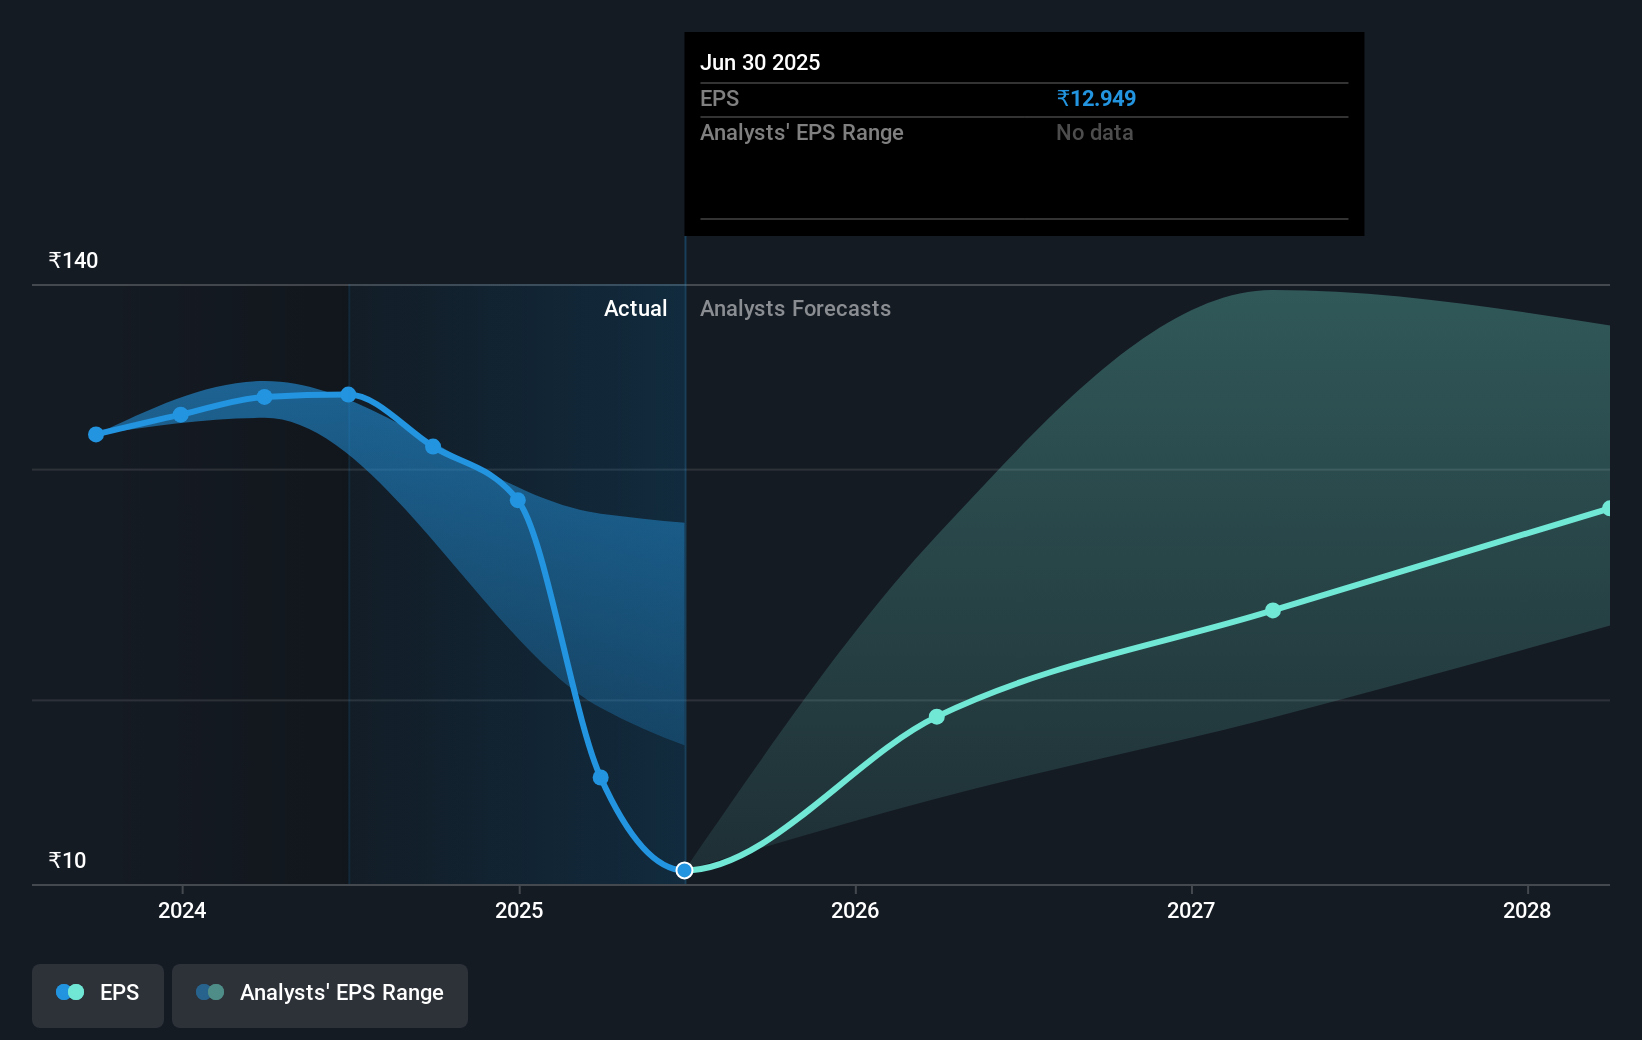This screenshot has height=1040, width=1642.
Task: Click the EPS legend blue-teal dot icon
Action: tap(70, 992)
